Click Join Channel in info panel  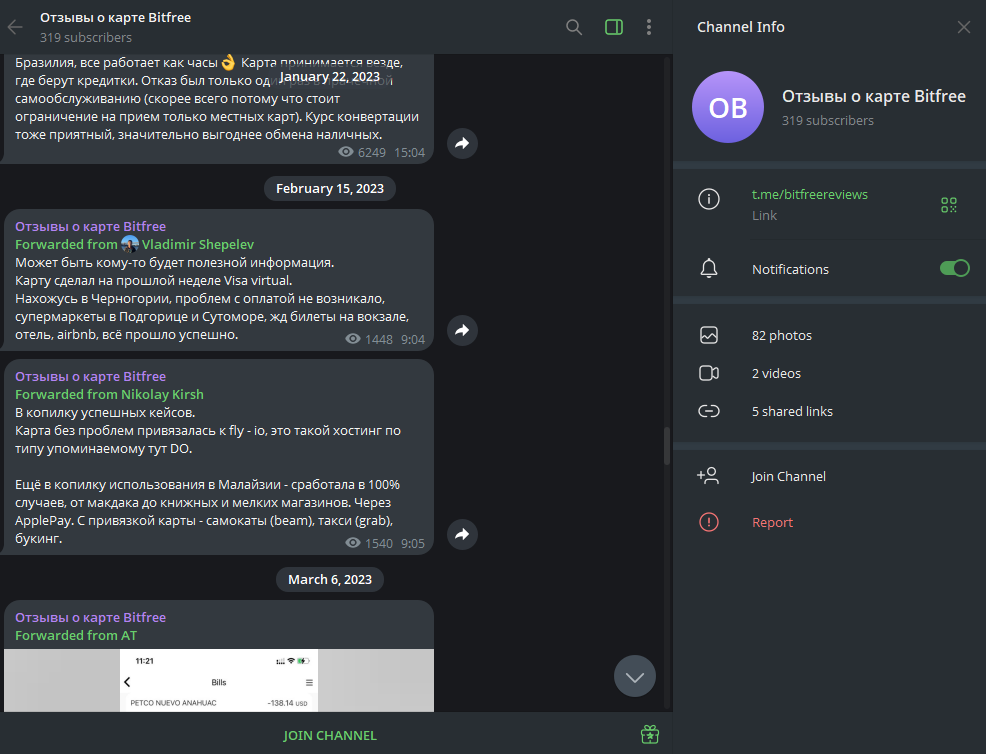[788, 477]
